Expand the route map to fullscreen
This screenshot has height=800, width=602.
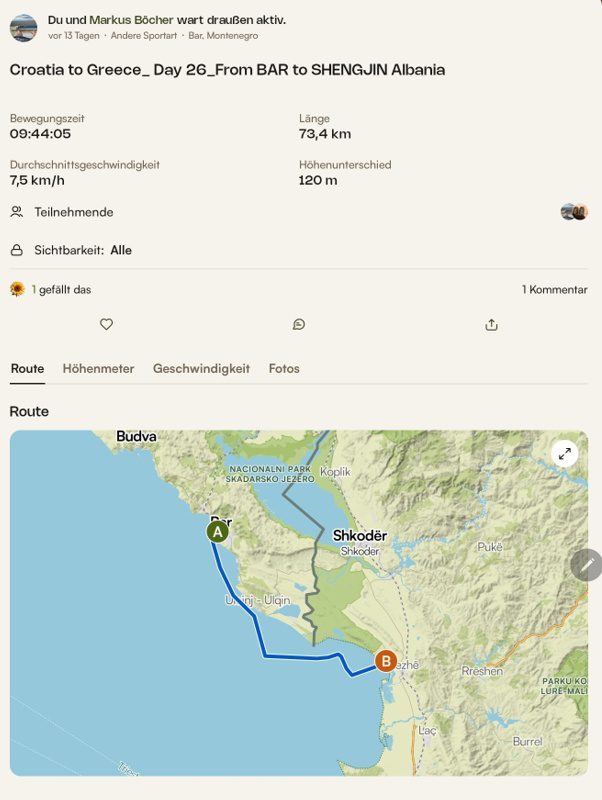click(565, 454)
